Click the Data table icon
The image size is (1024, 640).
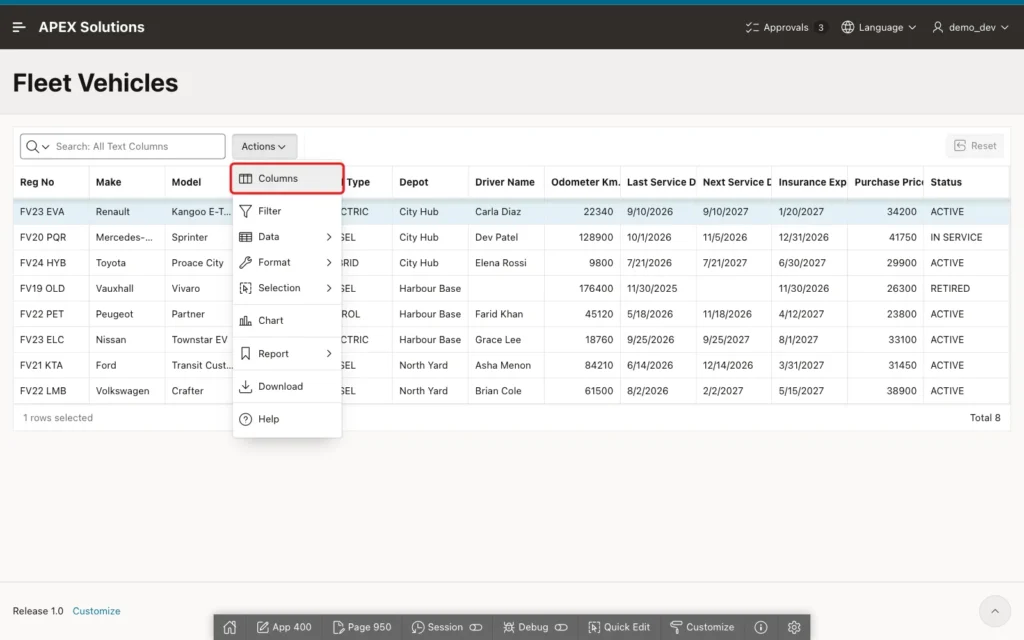coord(246,236)
